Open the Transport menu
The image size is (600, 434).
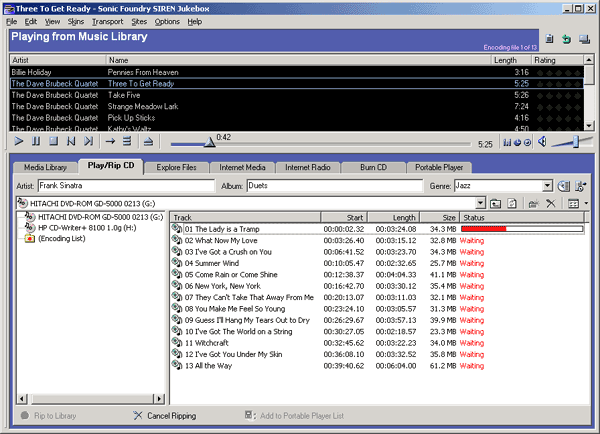108,22
